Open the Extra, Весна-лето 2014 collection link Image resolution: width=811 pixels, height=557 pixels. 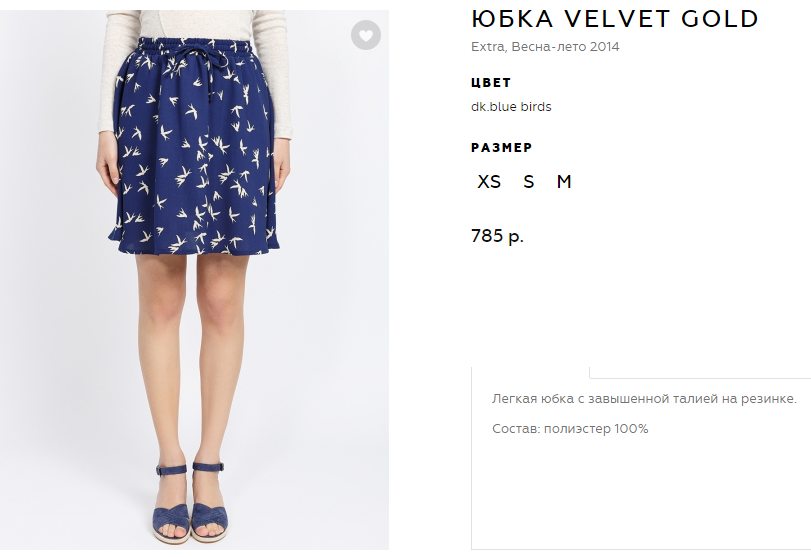[545, 47]
